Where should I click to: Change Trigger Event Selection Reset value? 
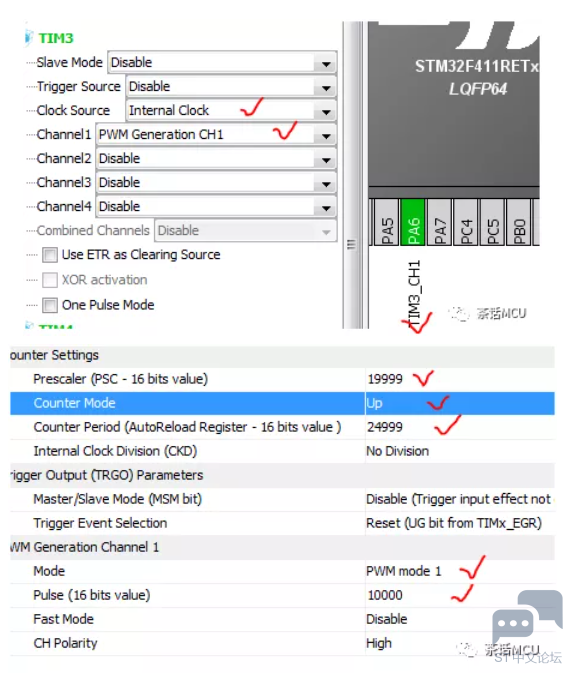point(454,523)
